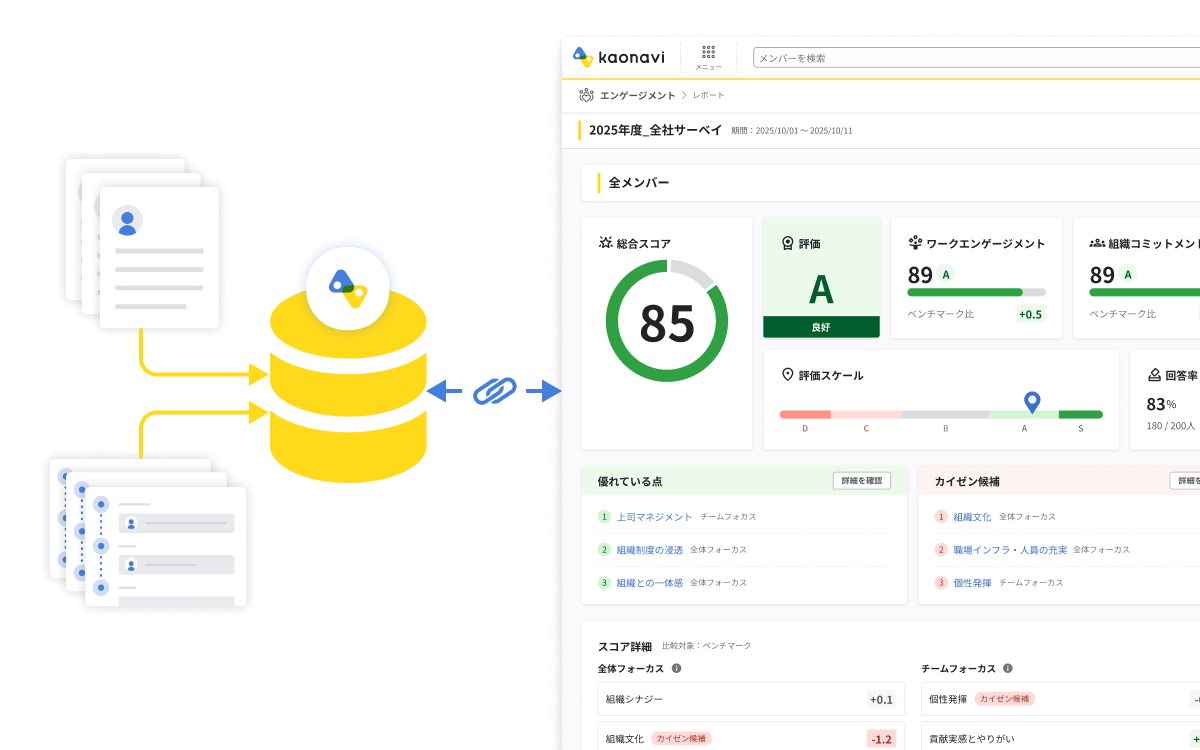Open 組織制度の浸透 link
The height and width of the screenshot is (750, 1200).
pos(649,549)
